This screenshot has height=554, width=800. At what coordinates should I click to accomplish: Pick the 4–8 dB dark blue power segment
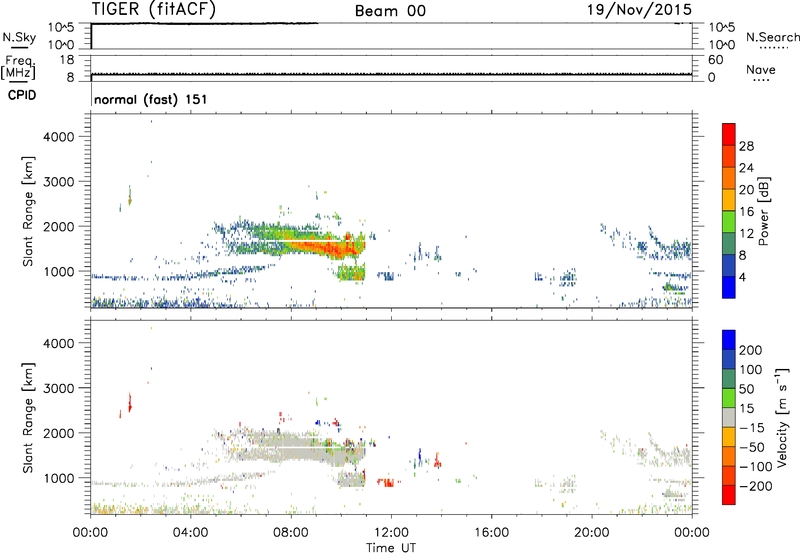pyautogui.click(x=729, y=266)
